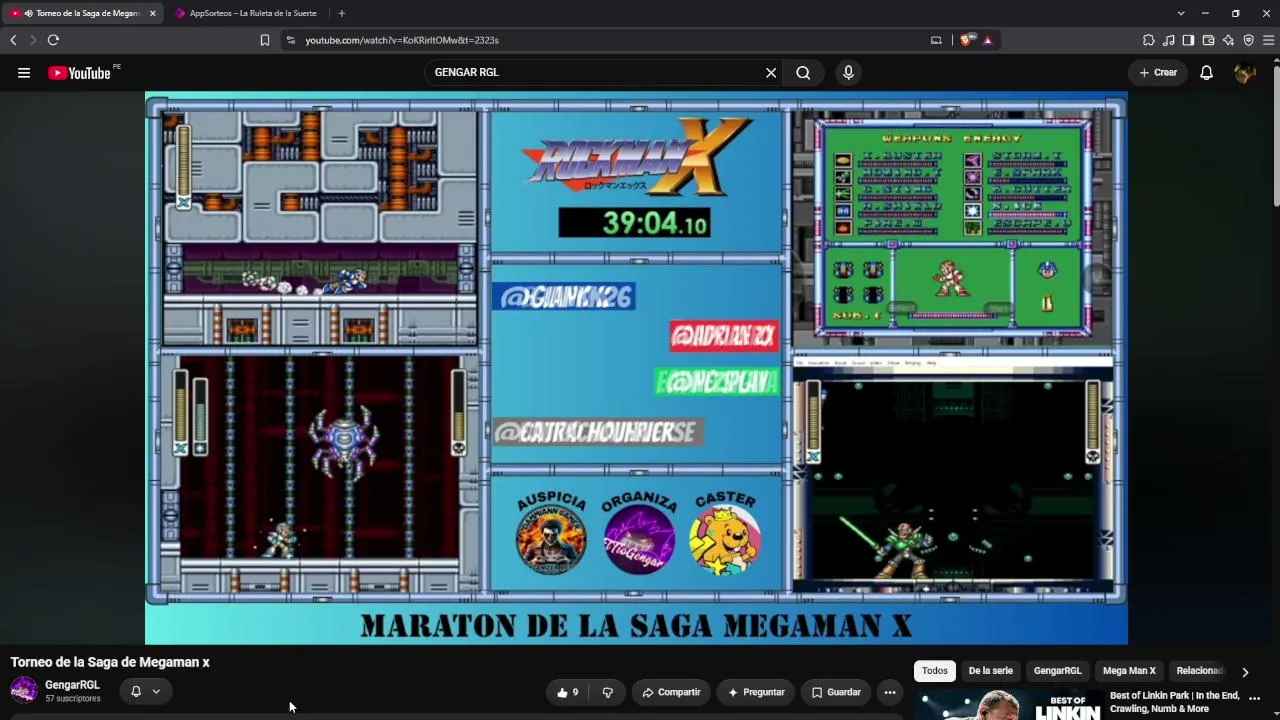Open the Brave Wallet icon
Viewport: 1280px width, 720px height.
click(x=1208, y=40)
